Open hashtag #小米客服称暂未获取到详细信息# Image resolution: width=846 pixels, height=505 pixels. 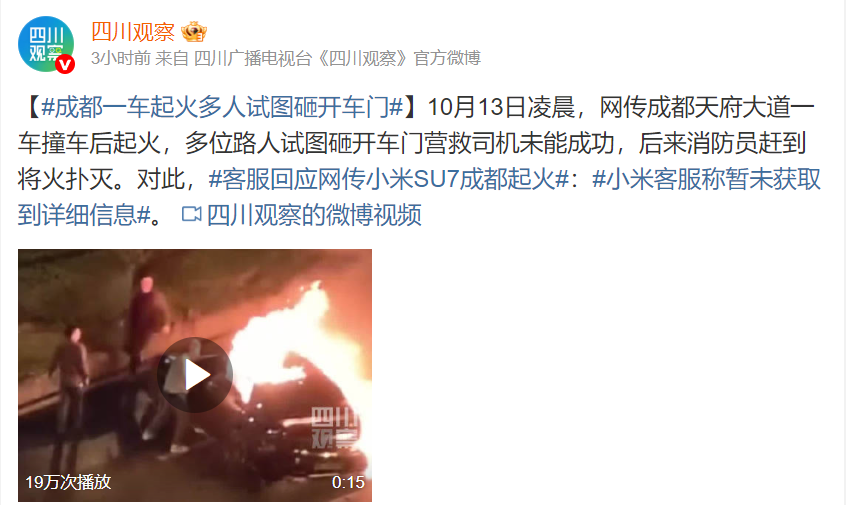tap(419, 197)
